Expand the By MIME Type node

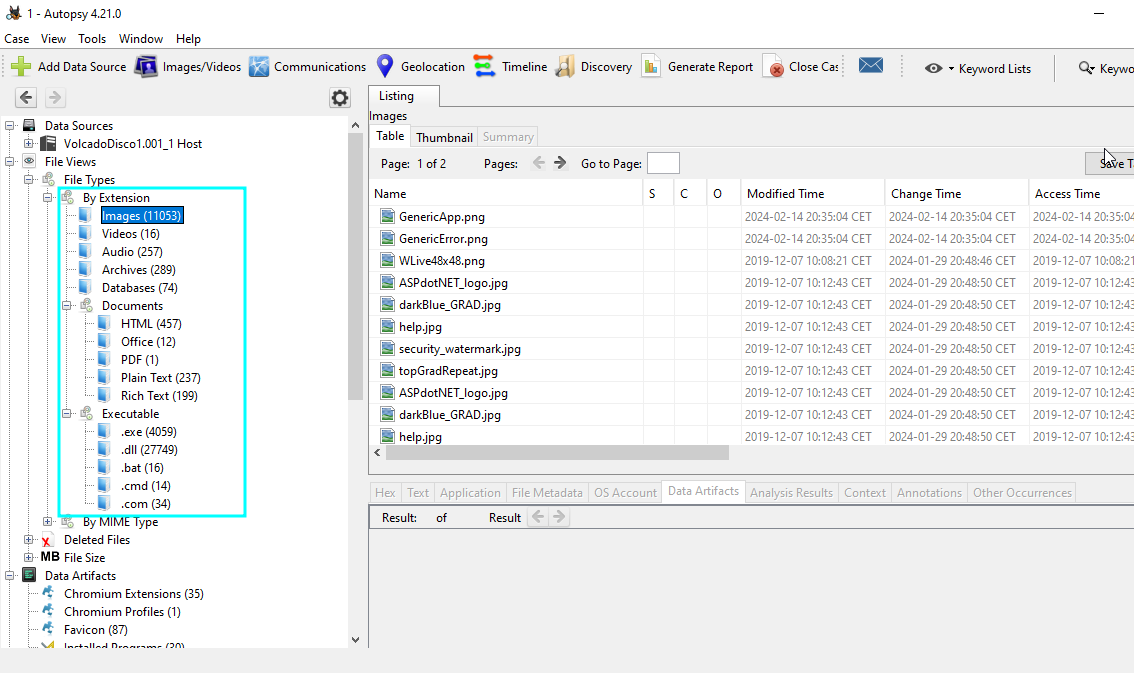[48, 522]
